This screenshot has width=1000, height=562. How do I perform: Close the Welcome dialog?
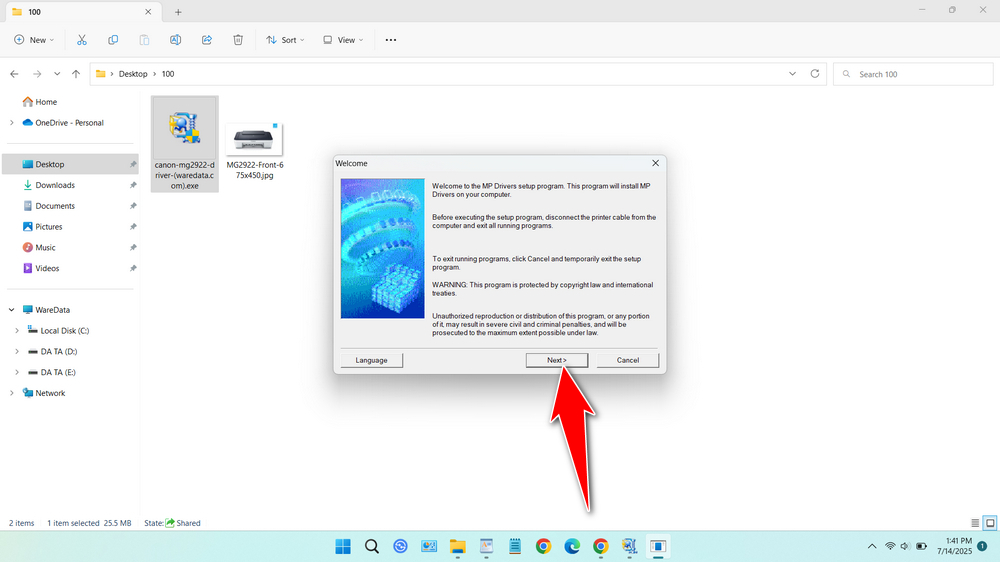tap(655, 163)
